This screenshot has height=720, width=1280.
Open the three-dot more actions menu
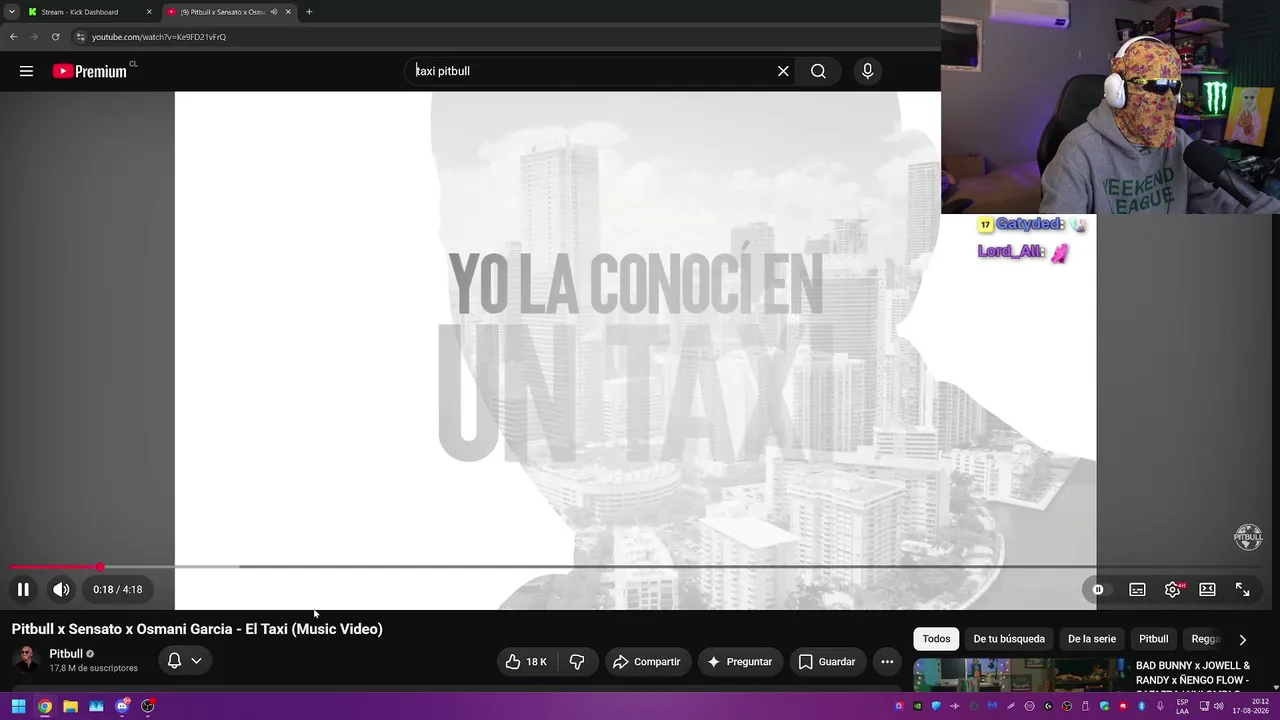pos(887,662)
